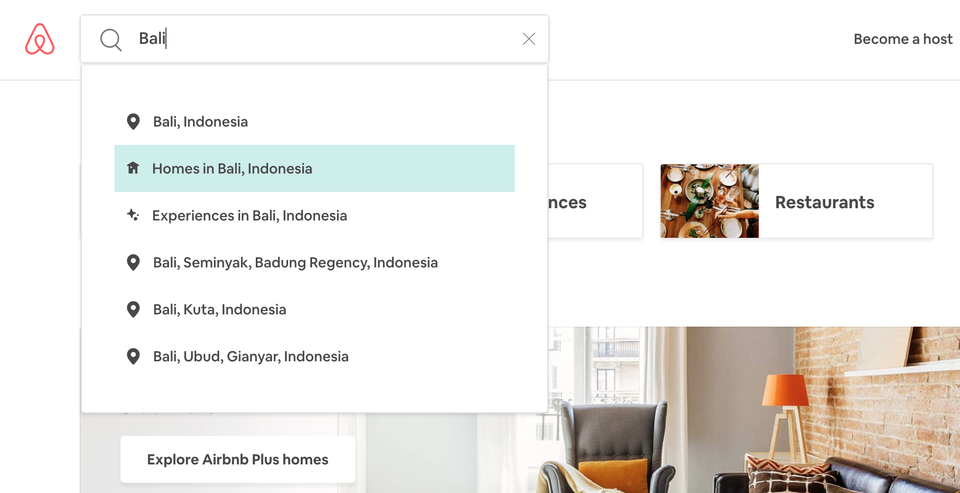The image size is (960, 493).
Task: Choose Experiences in Bali, Indonesia suggestion
Action: click(314, 216)
